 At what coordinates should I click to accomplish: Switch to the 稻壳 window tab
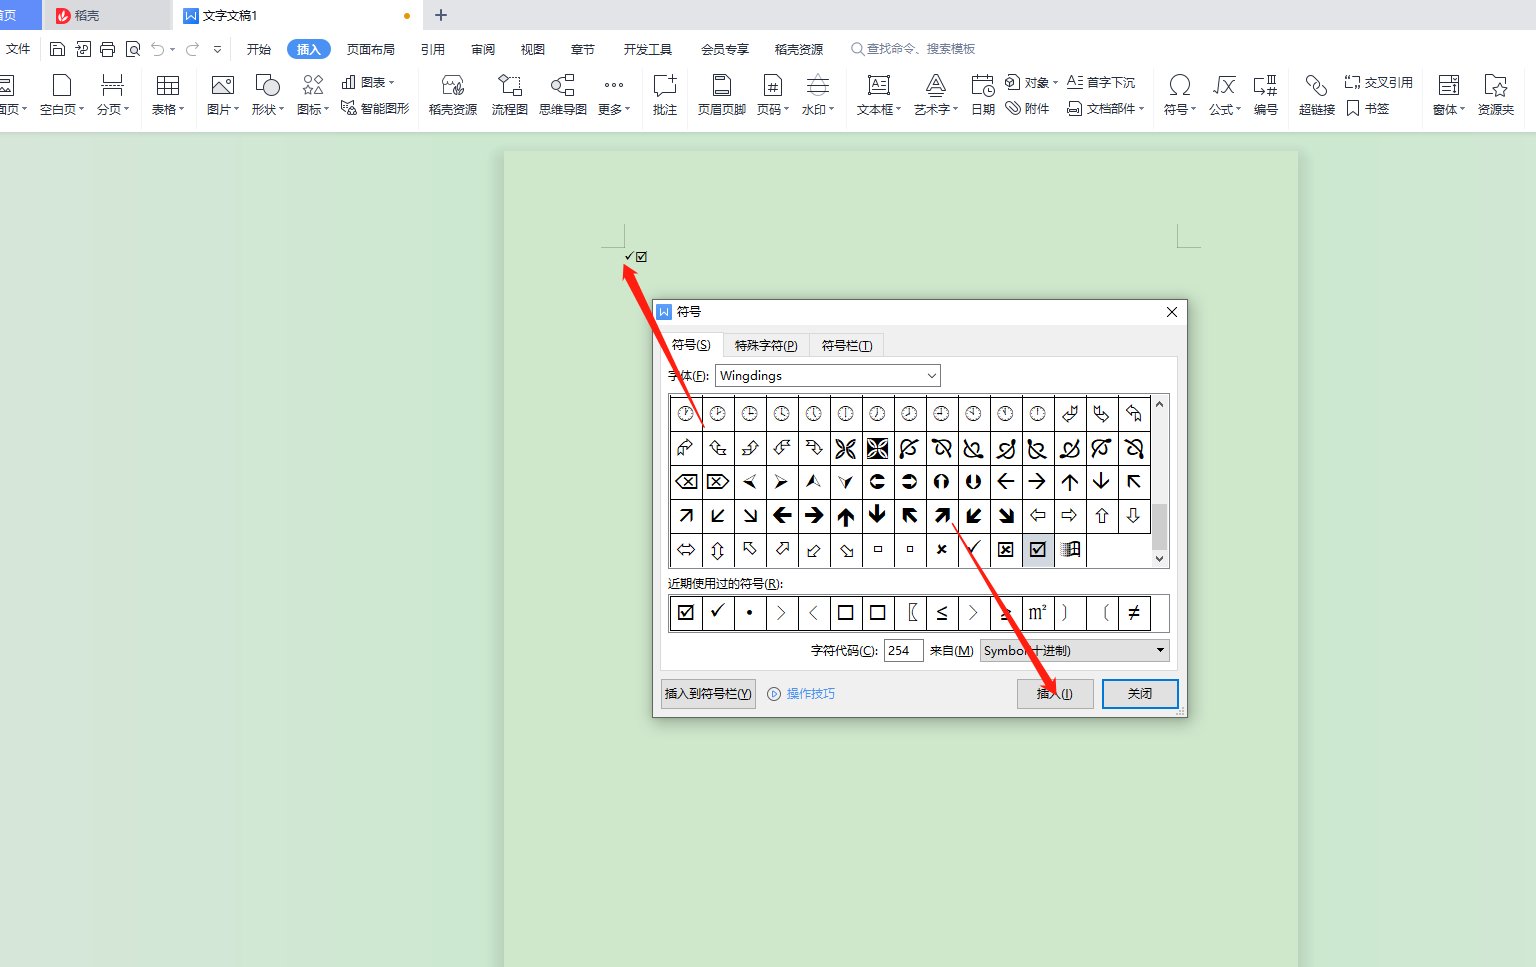click(105, 15)
